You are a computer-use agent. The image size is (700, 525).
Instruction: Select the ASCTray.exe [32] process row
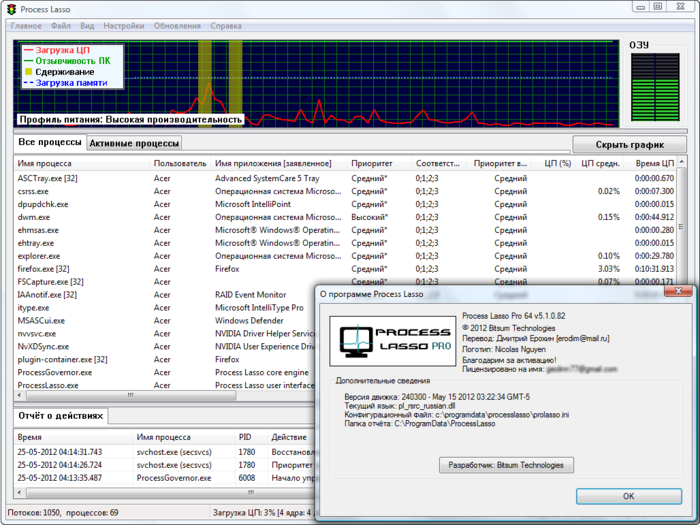tap(346, 178)
